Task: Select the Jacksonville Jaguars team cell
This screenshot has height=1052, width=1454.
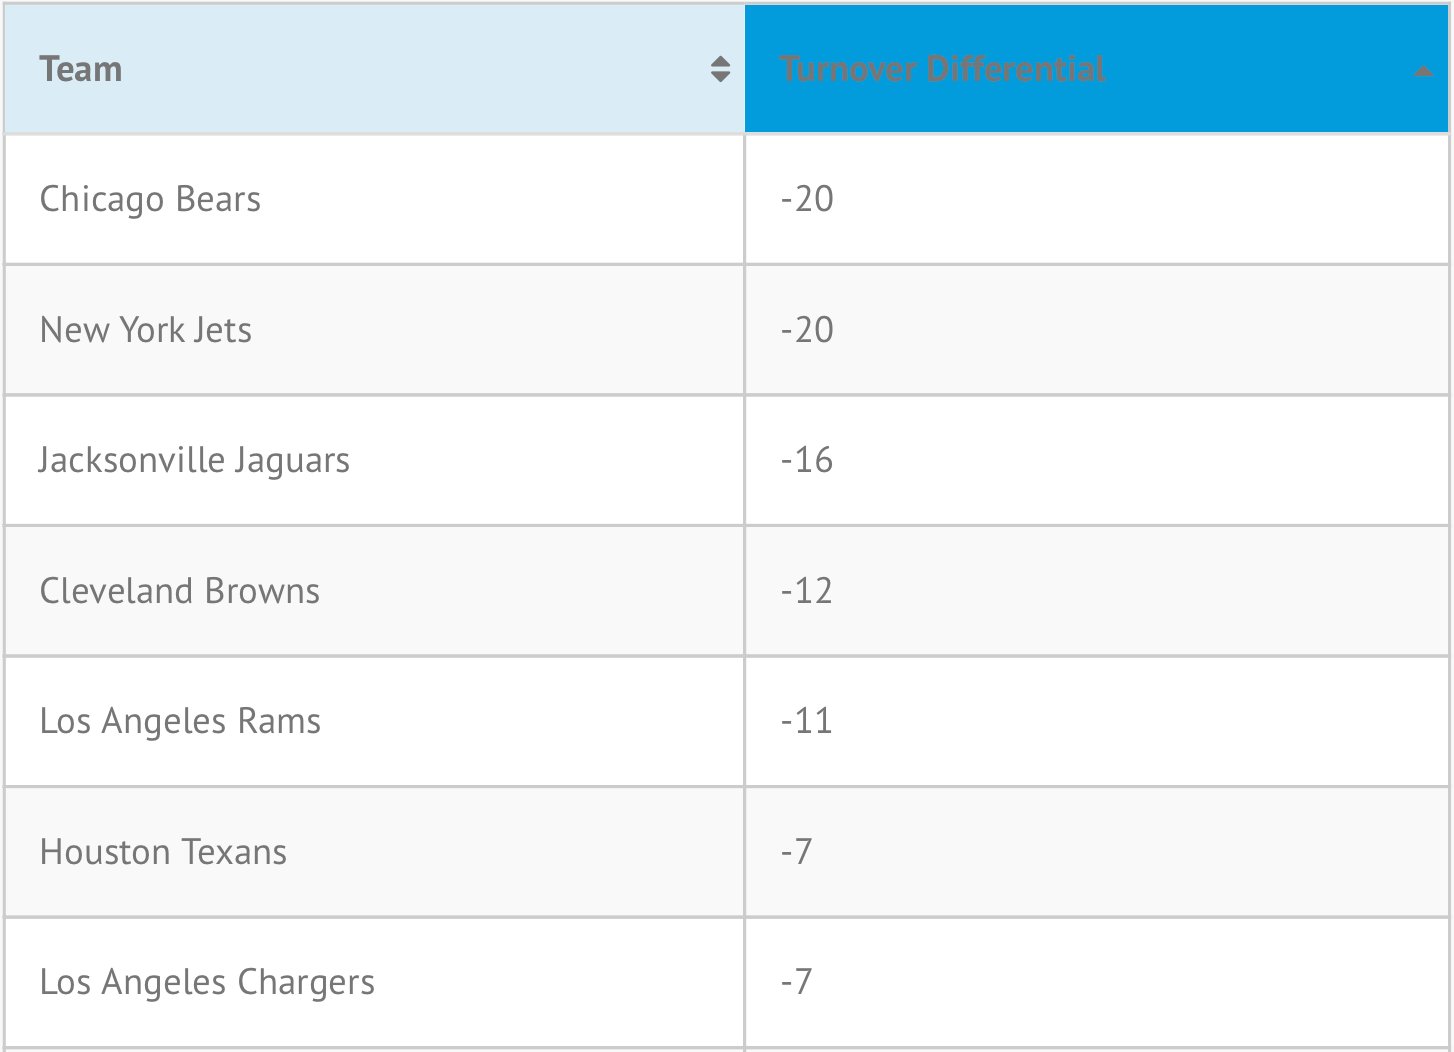Action: tap(194, 460)
